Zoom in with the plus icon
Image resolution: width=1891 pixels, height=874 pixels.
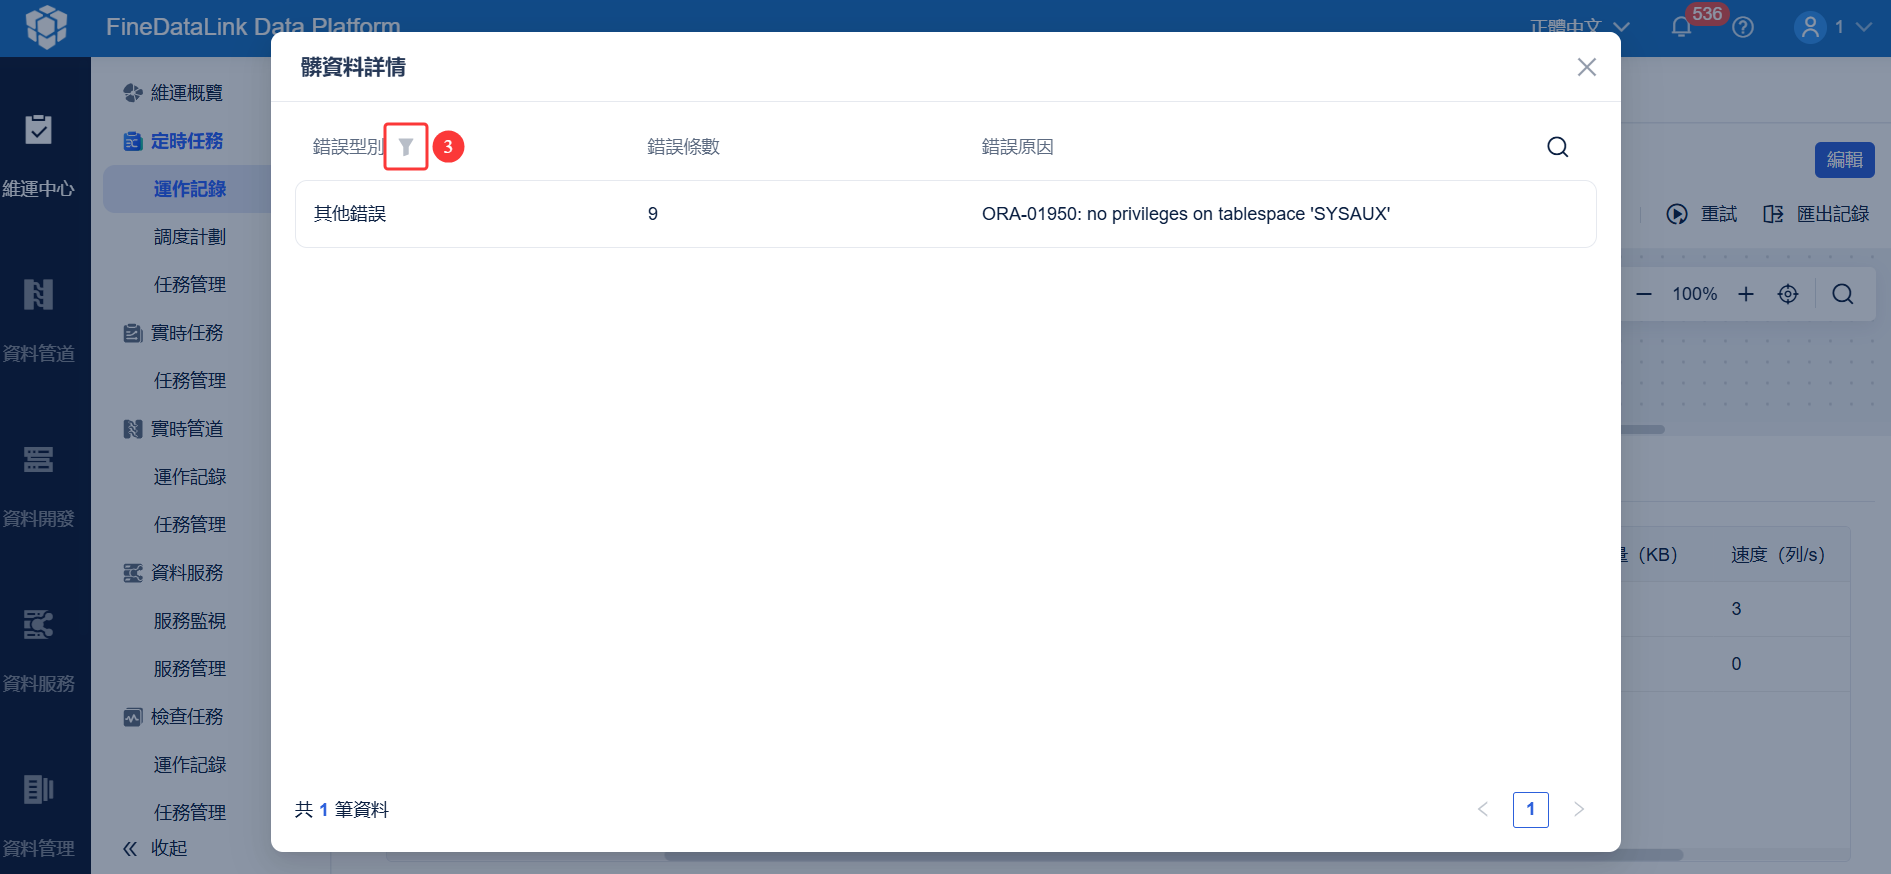(1746, 294)
